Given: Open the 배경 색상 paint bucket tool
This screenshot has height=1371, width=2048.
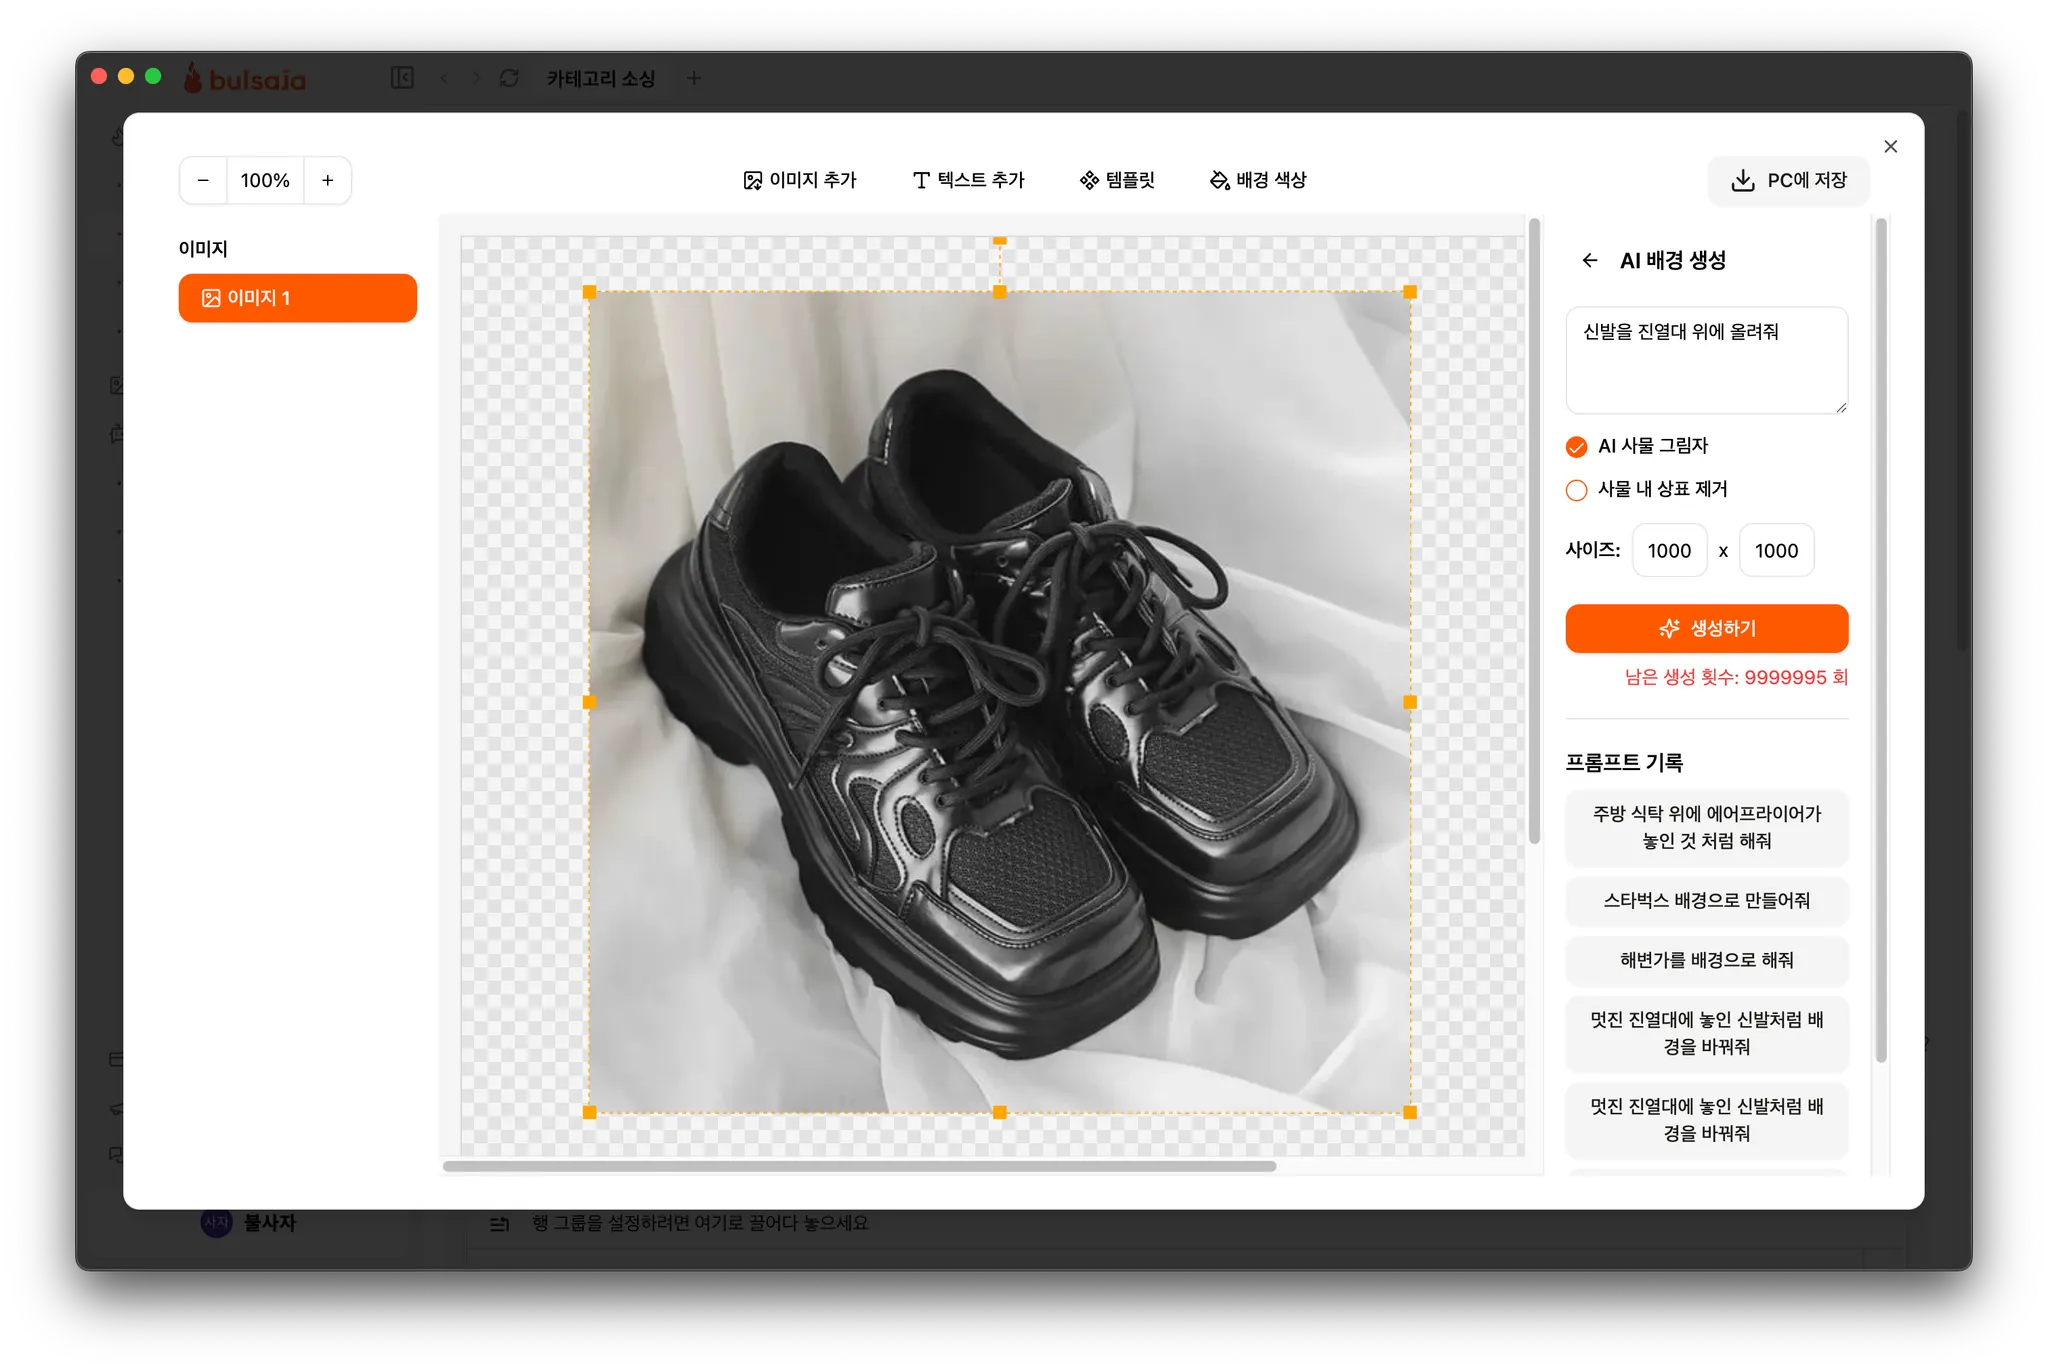Looking at the screenshot, I should [1258, 181].
